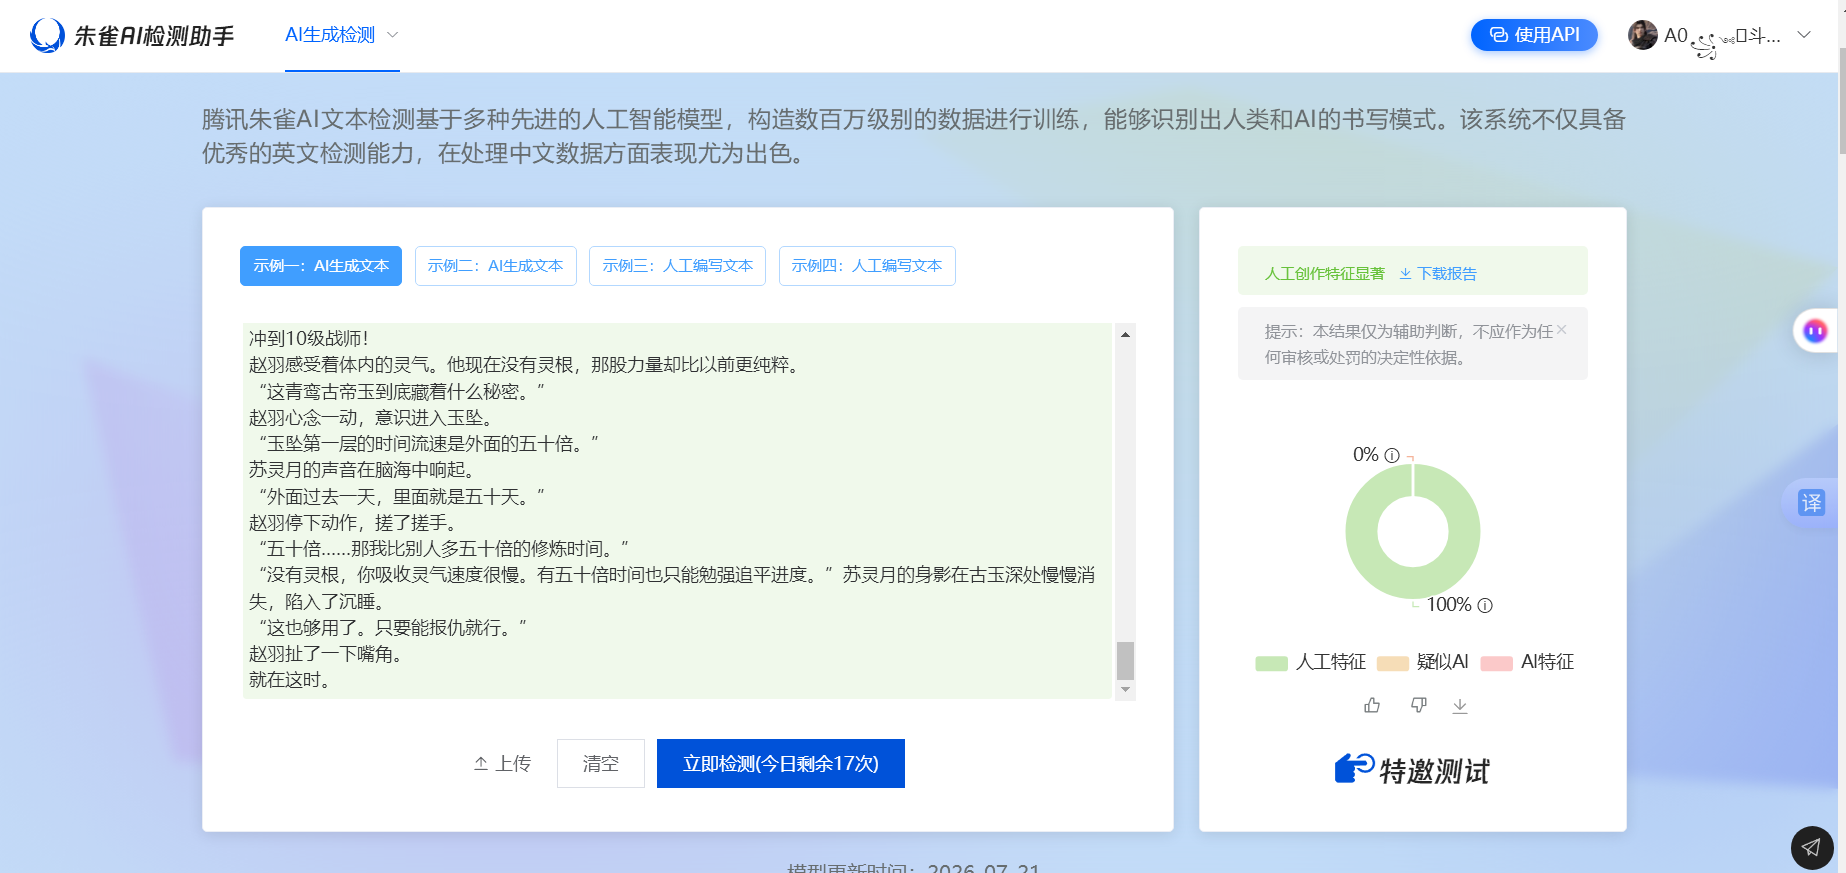This screenshot has height=873, width=1846.
Task: Select 示例四：人工编写文本 sample
Action: (x=867, y=266)
